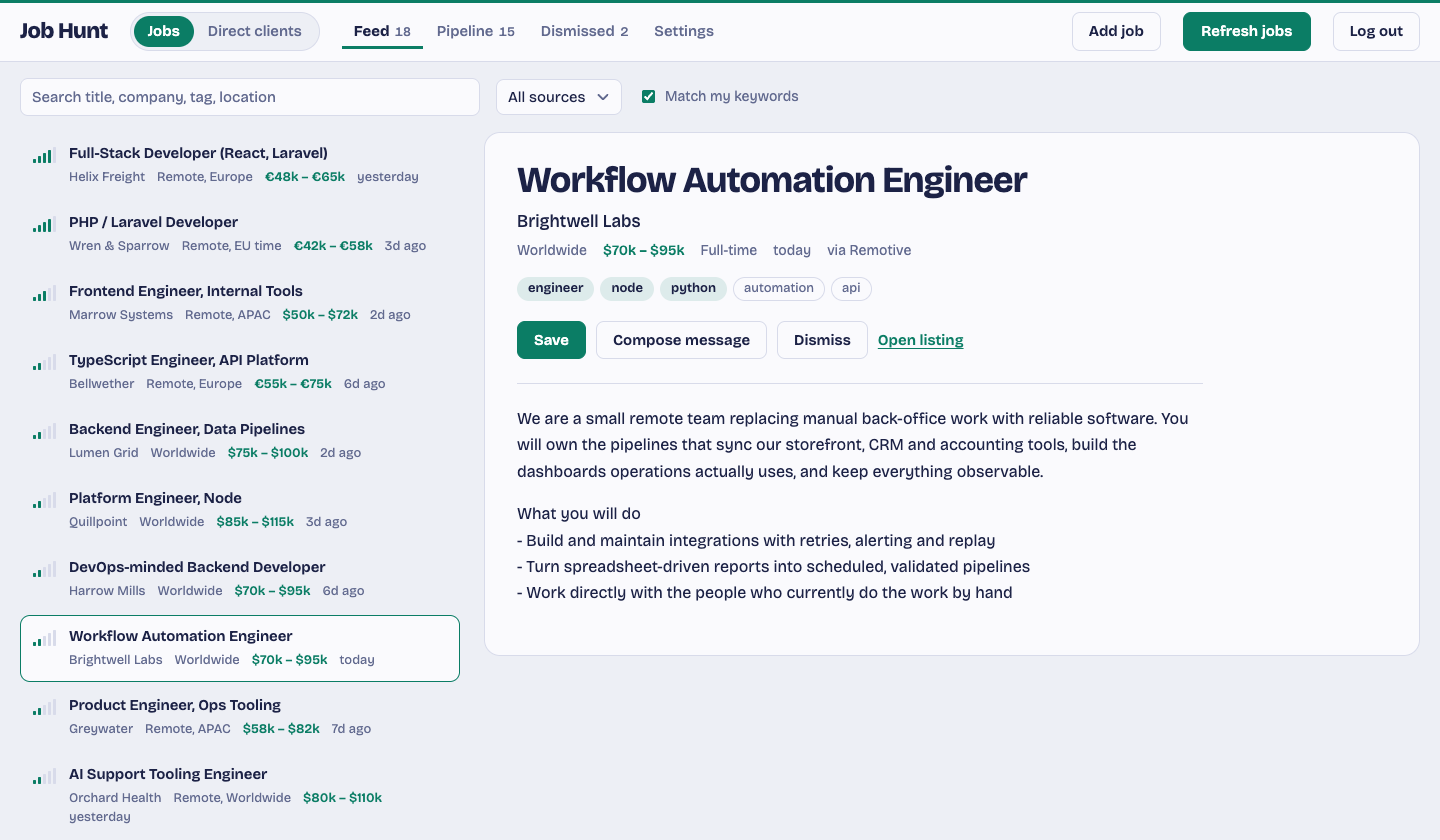Click the via Remotive source text

click(869, 250)
